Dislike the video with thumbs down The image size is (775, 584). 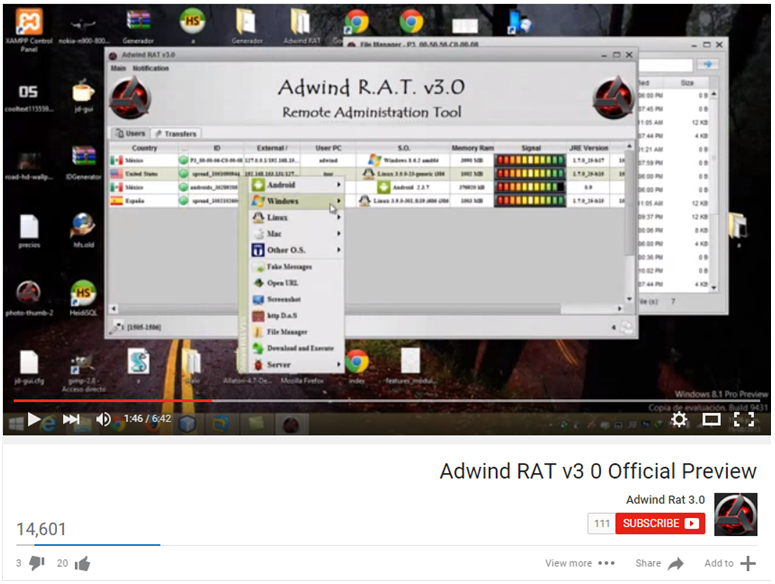(x=37, y=563)
